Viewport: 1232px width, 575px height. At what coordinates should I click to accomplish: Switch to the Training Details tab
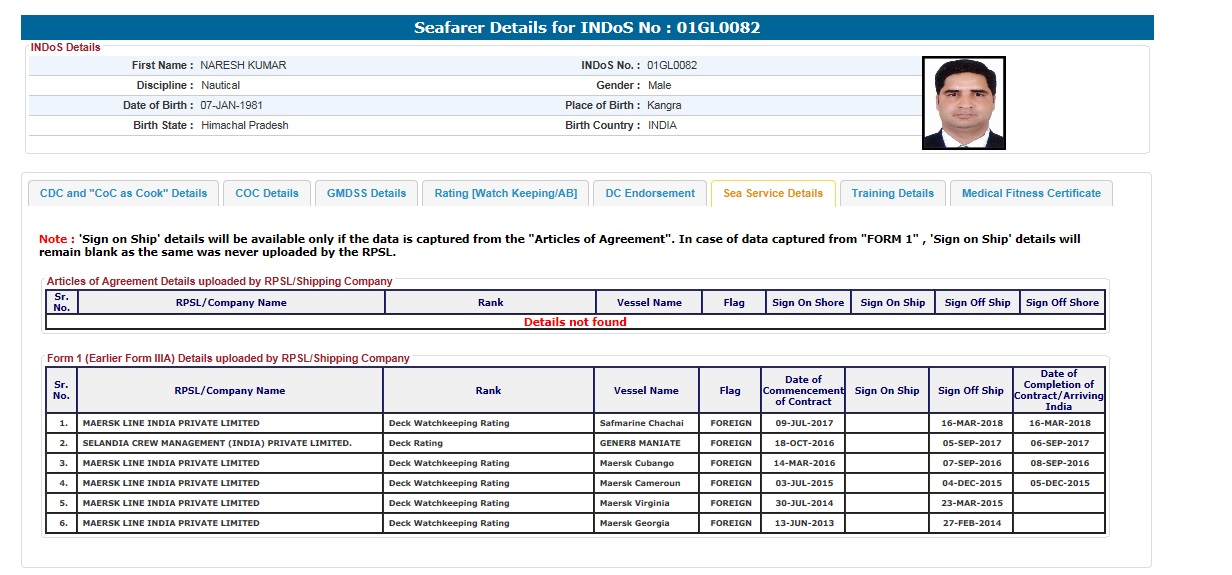point(892,194)
